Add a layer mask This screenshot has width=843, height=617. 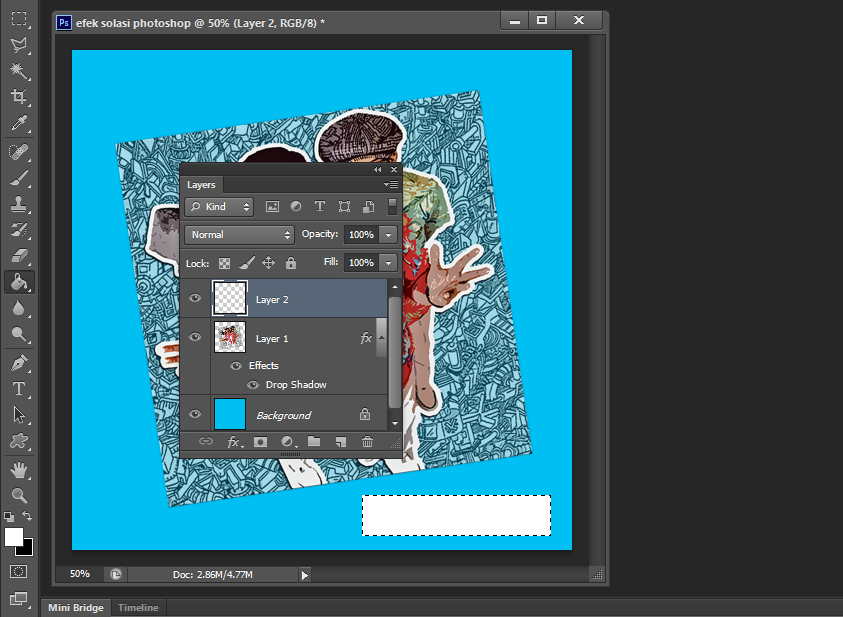[260, 442]
